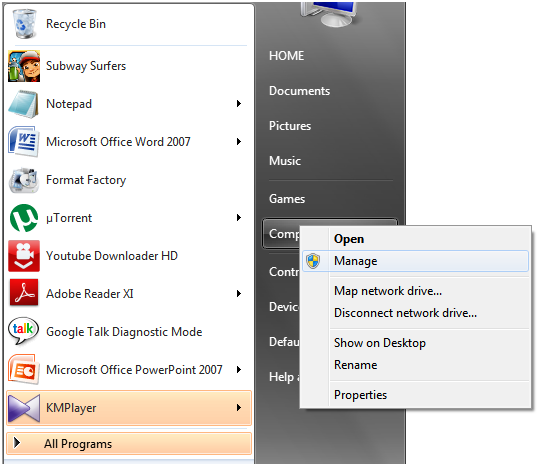
Task: Open the Games link
Action: (287, 199)
